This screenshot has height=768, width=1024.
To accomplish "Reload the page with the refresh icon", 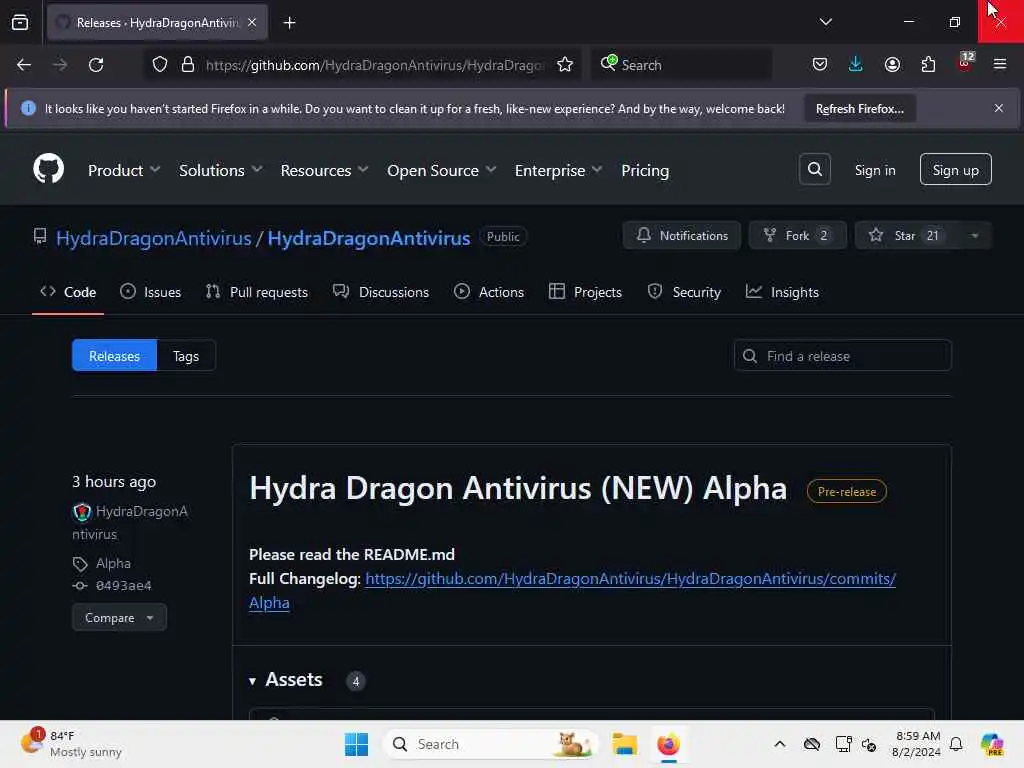I will point(96,65).
